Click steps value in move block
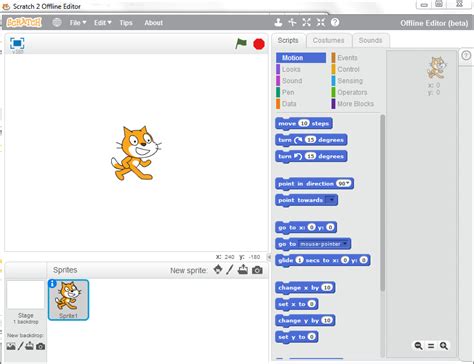 tap(304, 123)
